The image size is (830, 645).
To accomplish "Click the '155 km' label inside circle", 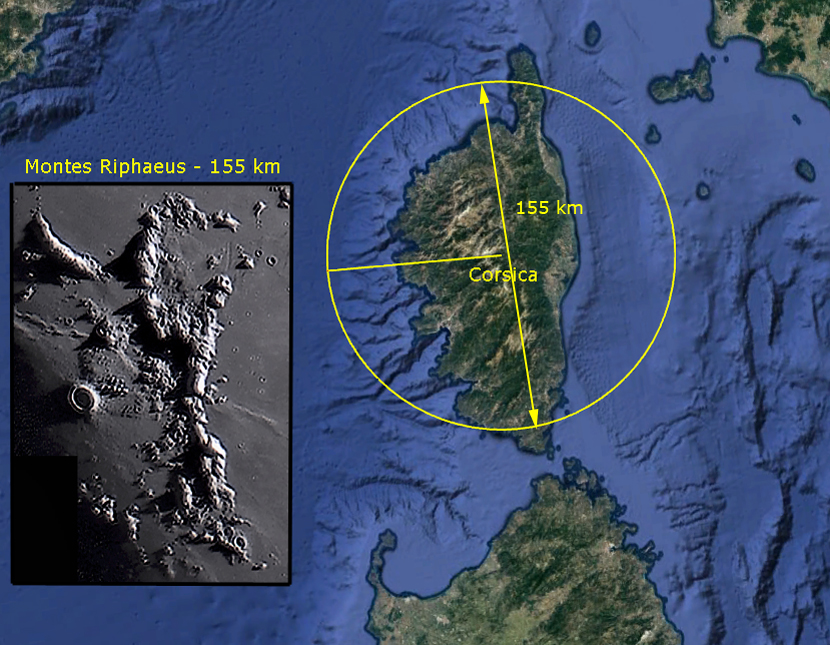I will (x=549, y=207).
